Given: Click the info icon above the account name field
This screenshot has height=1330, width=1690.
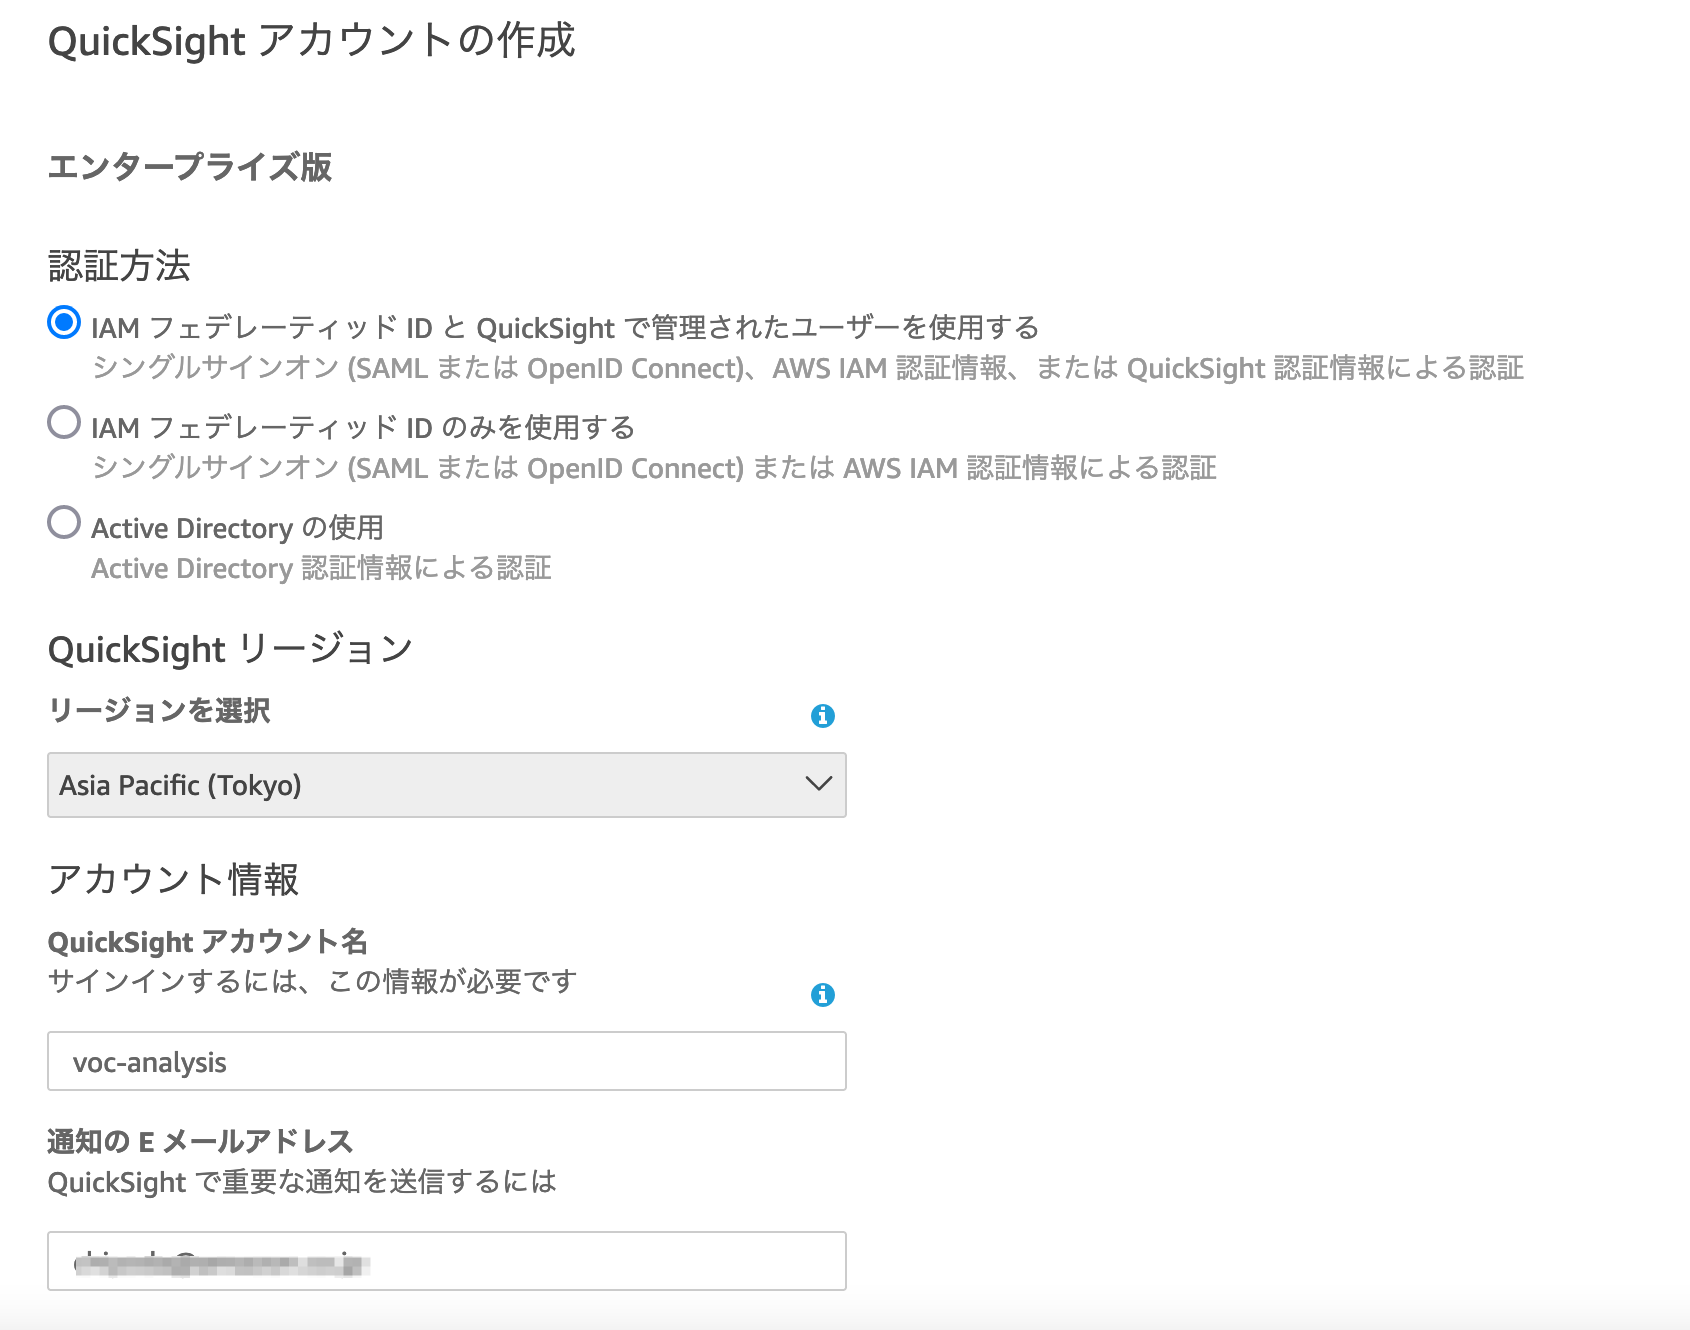Looking at the screenshot, I should point(822,994).
